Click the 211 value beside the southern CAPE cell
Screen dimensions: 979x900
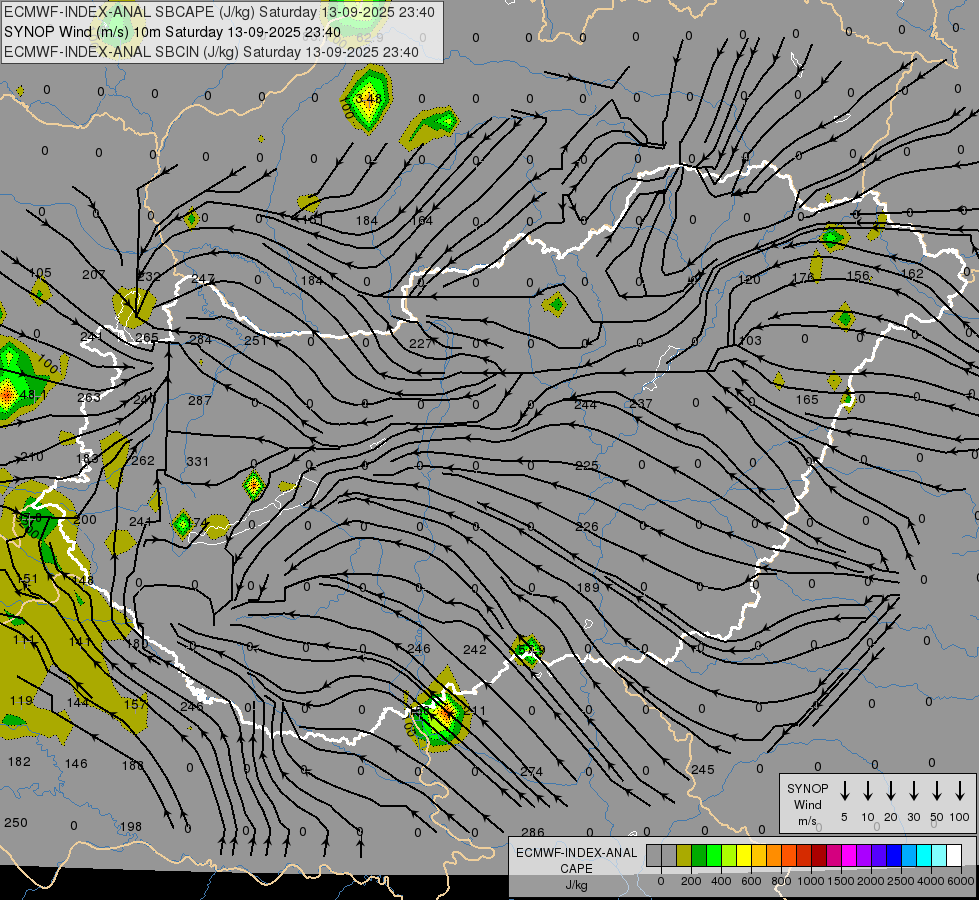pos(475,710)
